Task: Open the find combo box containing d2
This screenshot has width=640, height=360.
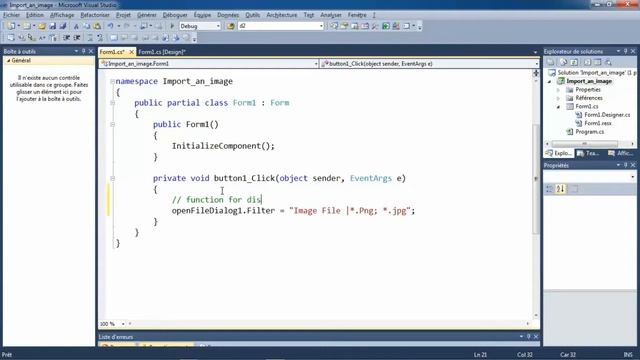Action: click(x=321, y=26)
